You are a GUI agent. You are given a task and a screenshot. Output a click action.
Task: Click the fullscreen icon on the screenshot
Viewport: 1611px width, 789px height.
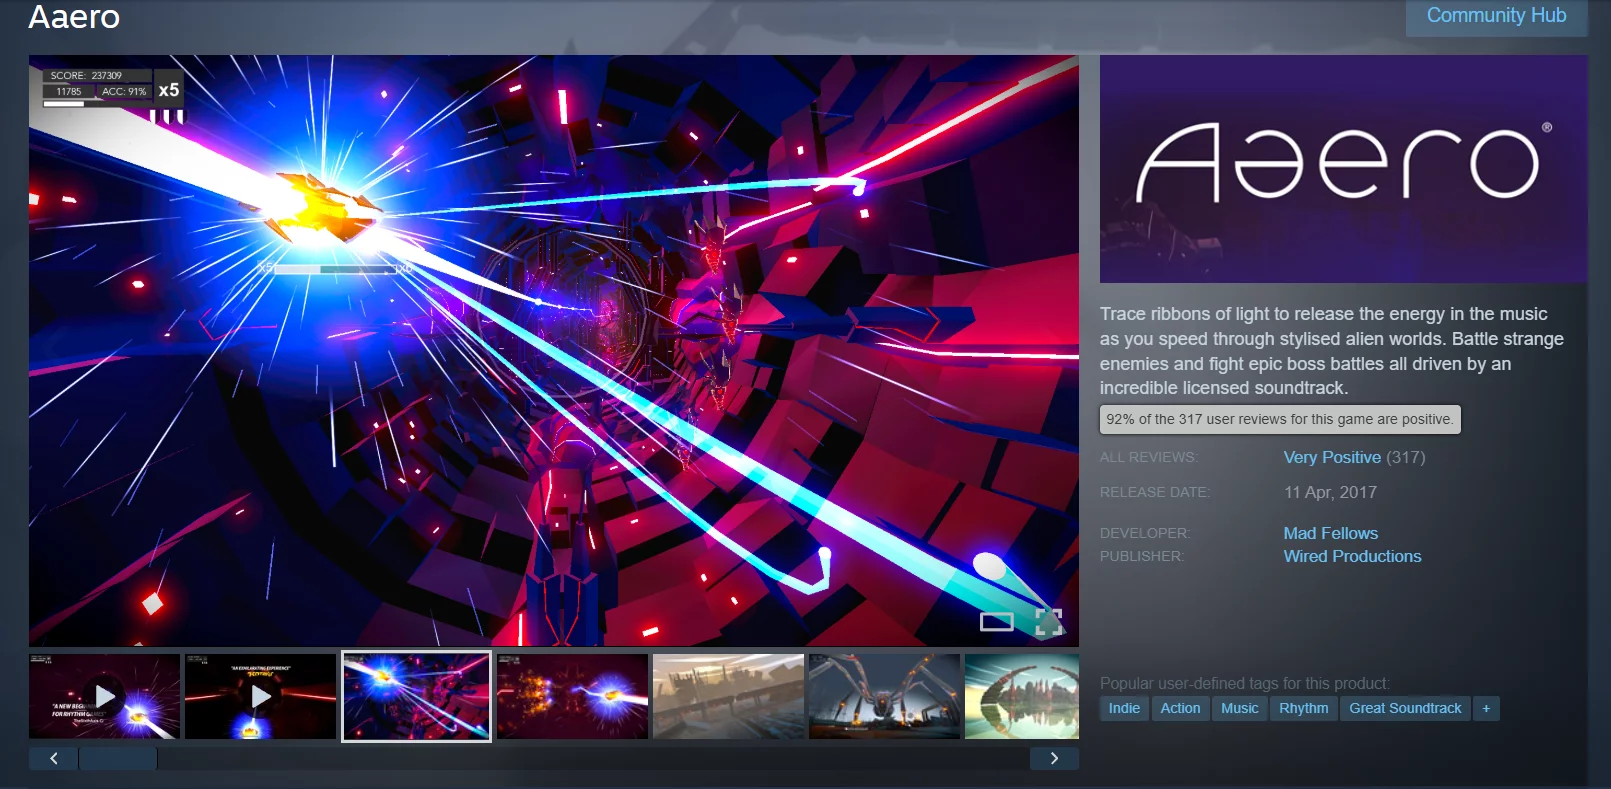pyautogui.click(x=1048, y=622)
